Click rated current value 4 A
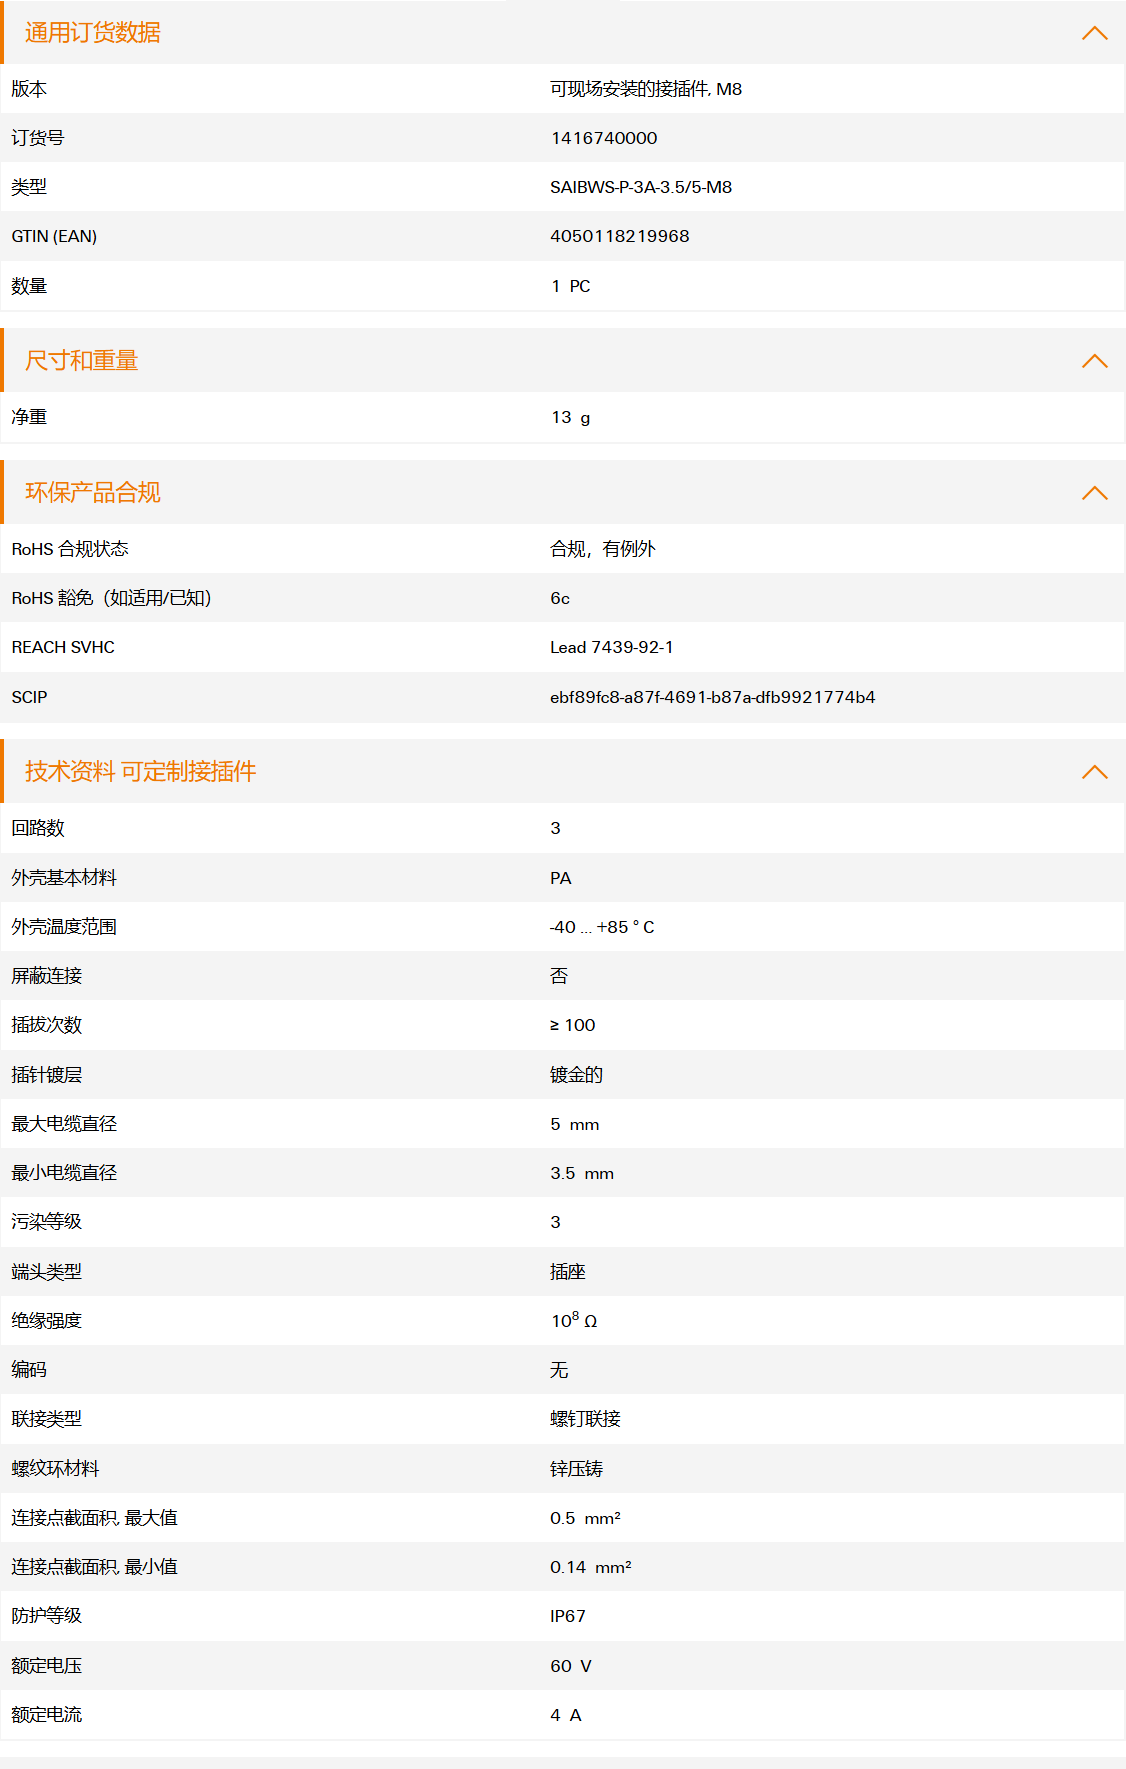 566,1715
